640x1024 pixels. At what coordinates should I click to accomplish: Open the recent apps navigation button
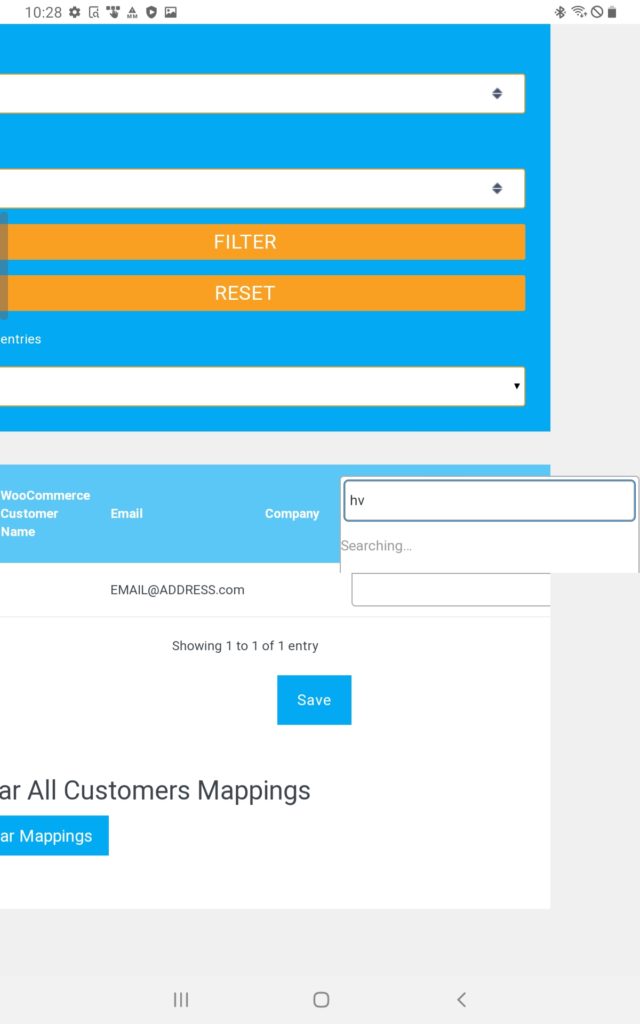pos(181,999)
